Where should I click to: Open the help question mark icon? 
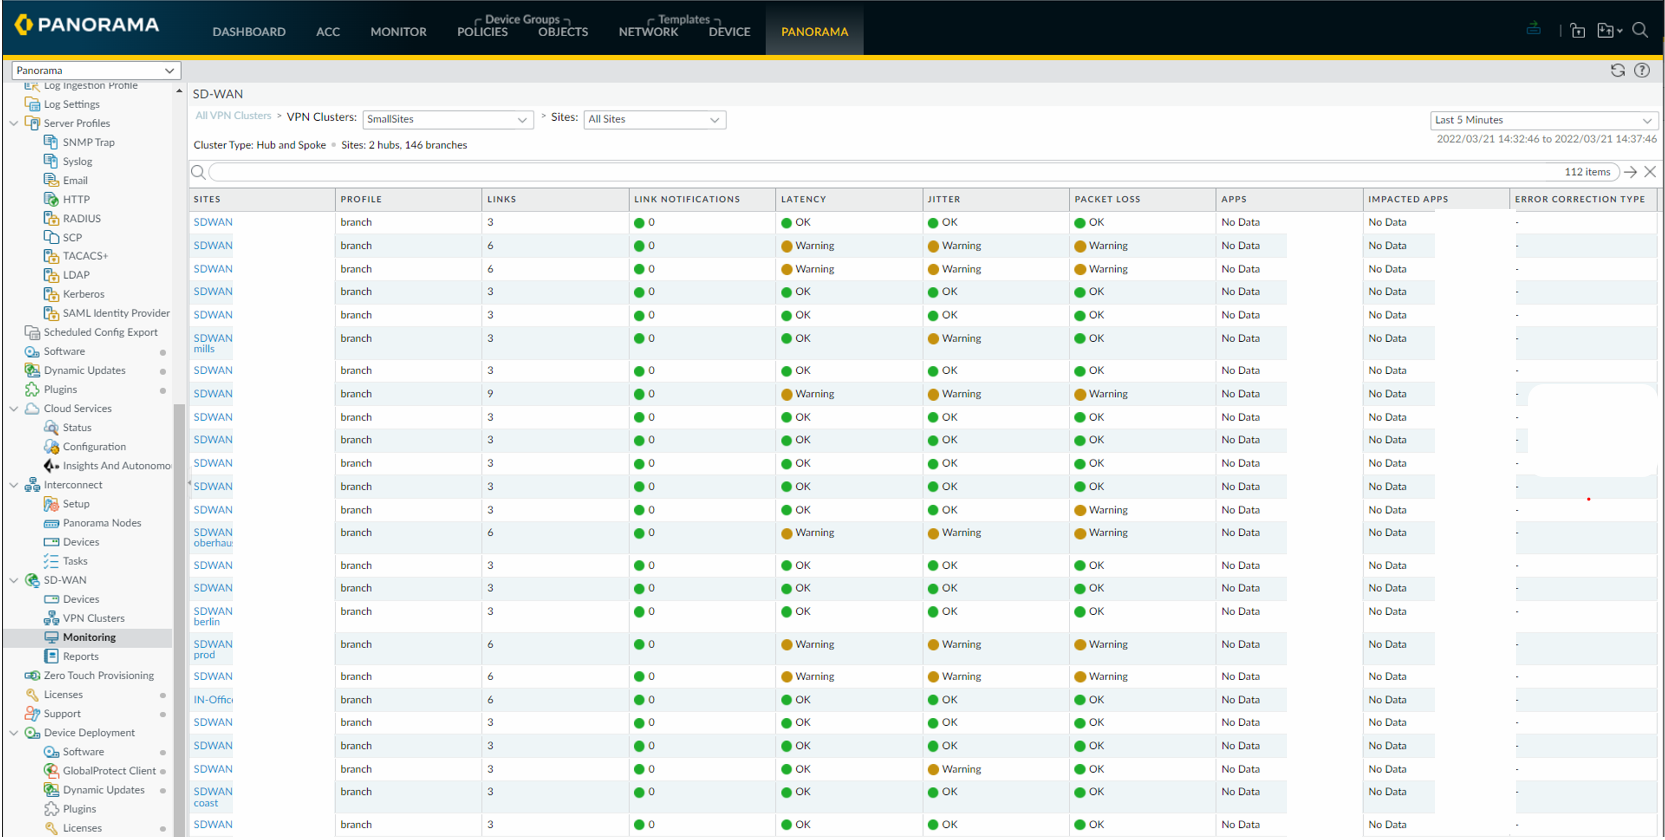[1642, 70]
